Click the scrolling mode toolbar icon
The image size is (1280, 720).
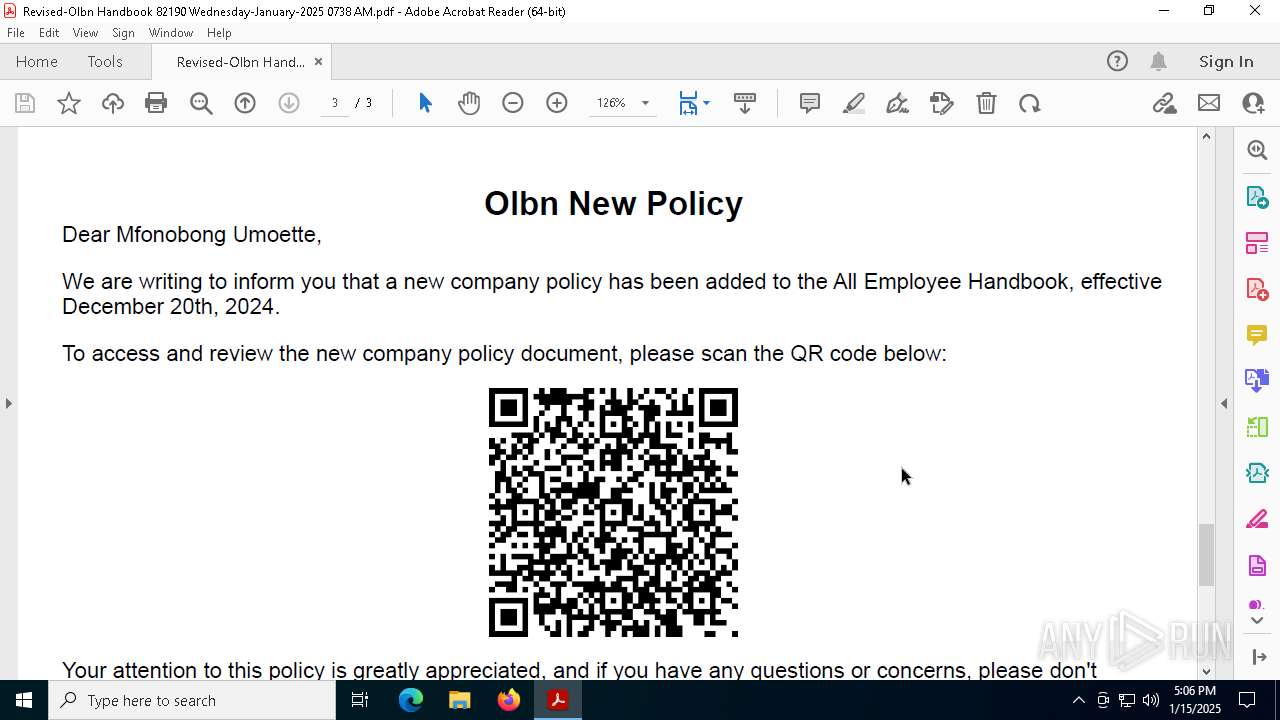(x=745, y=103)
